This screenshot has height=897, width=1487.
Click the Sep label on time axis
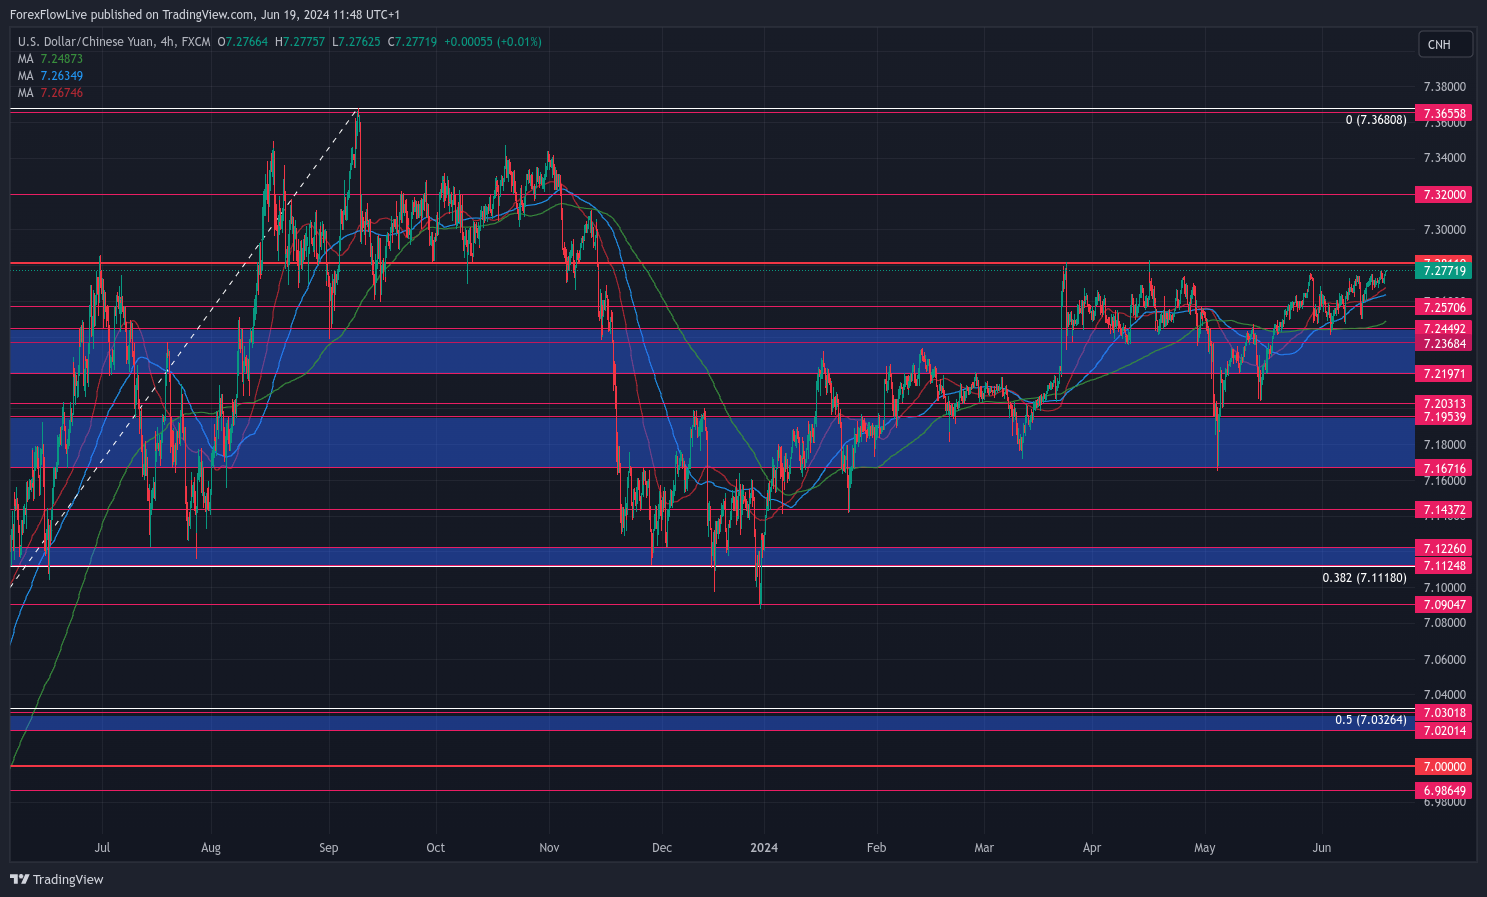329,848
